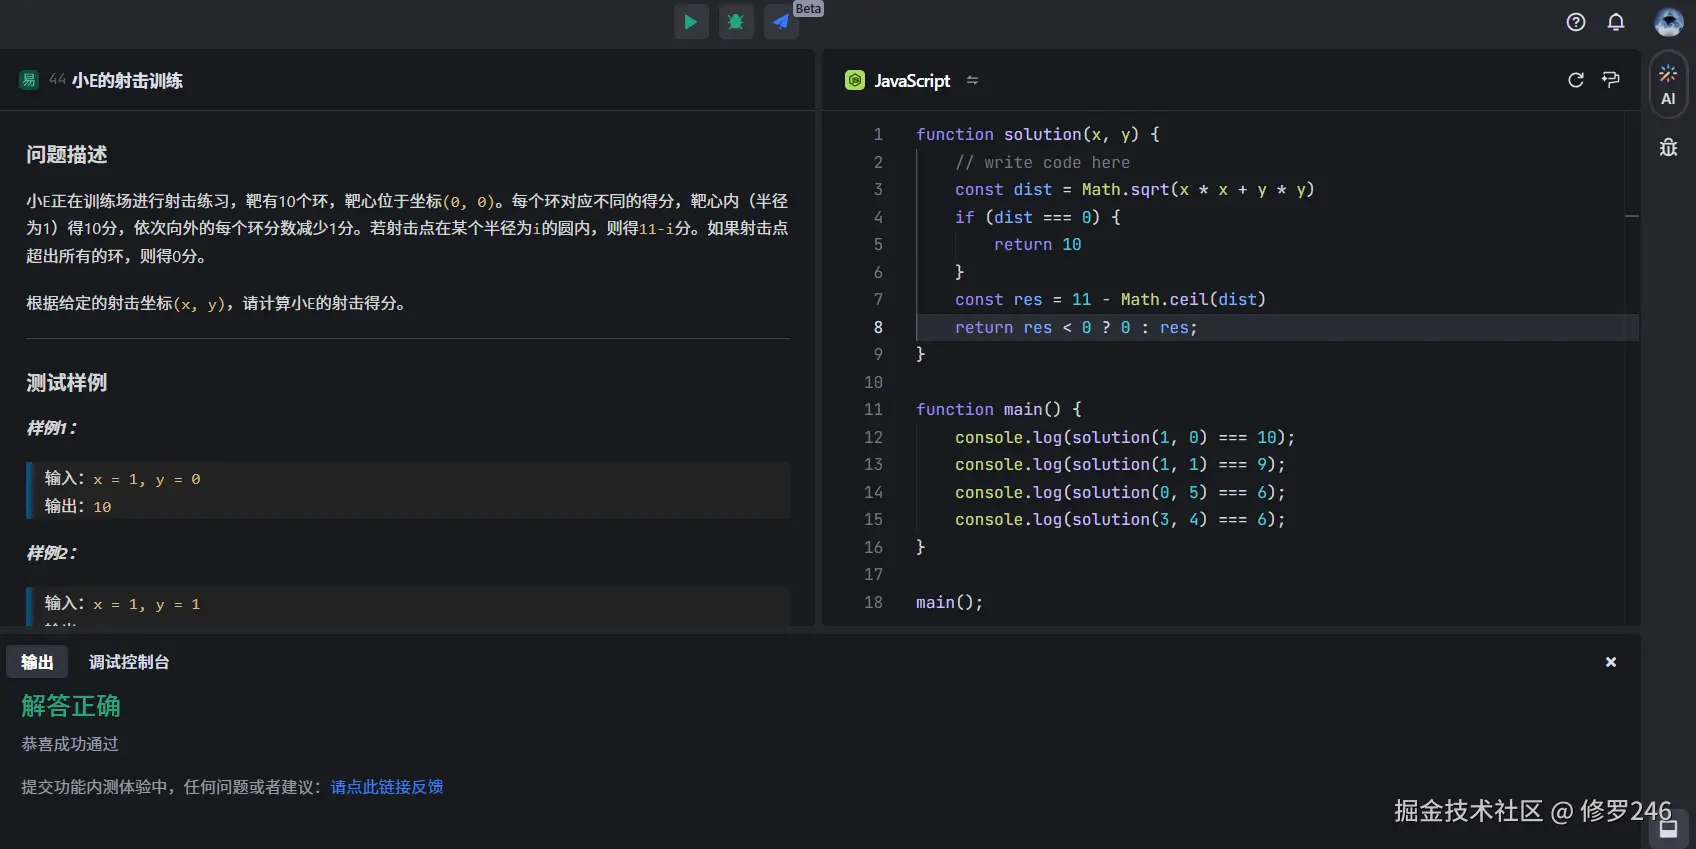This screenshot has height=849, width=1696.
Task: Click the 易 difficulty badge
Action: (x=29, y=80)
